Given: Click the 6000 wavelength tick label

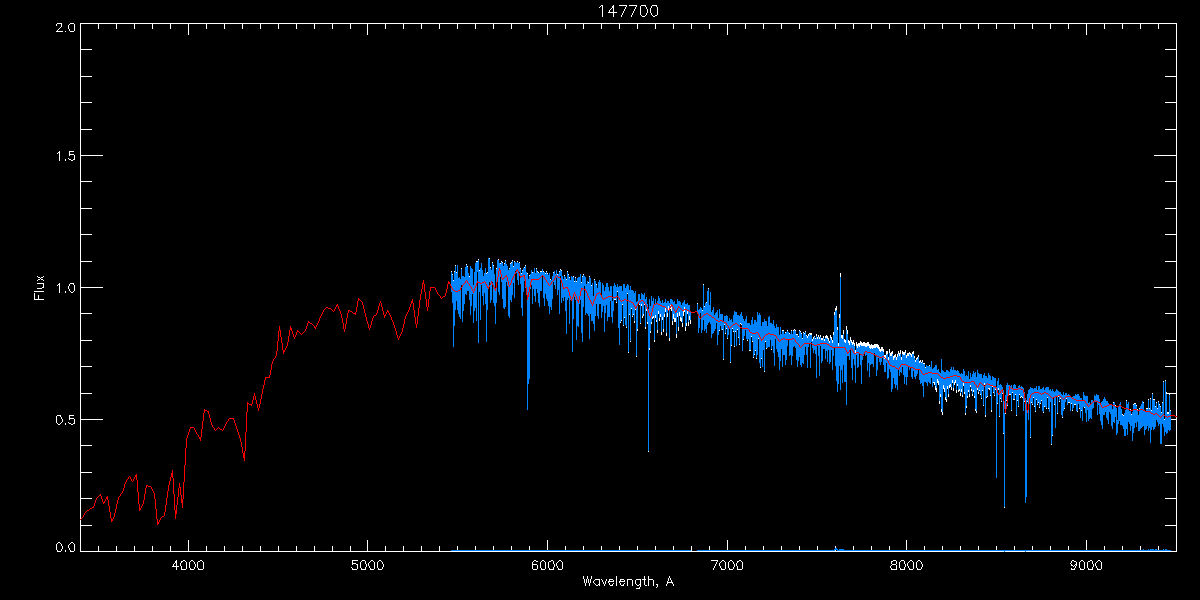Looking at the screenshot, I should 548,565.
